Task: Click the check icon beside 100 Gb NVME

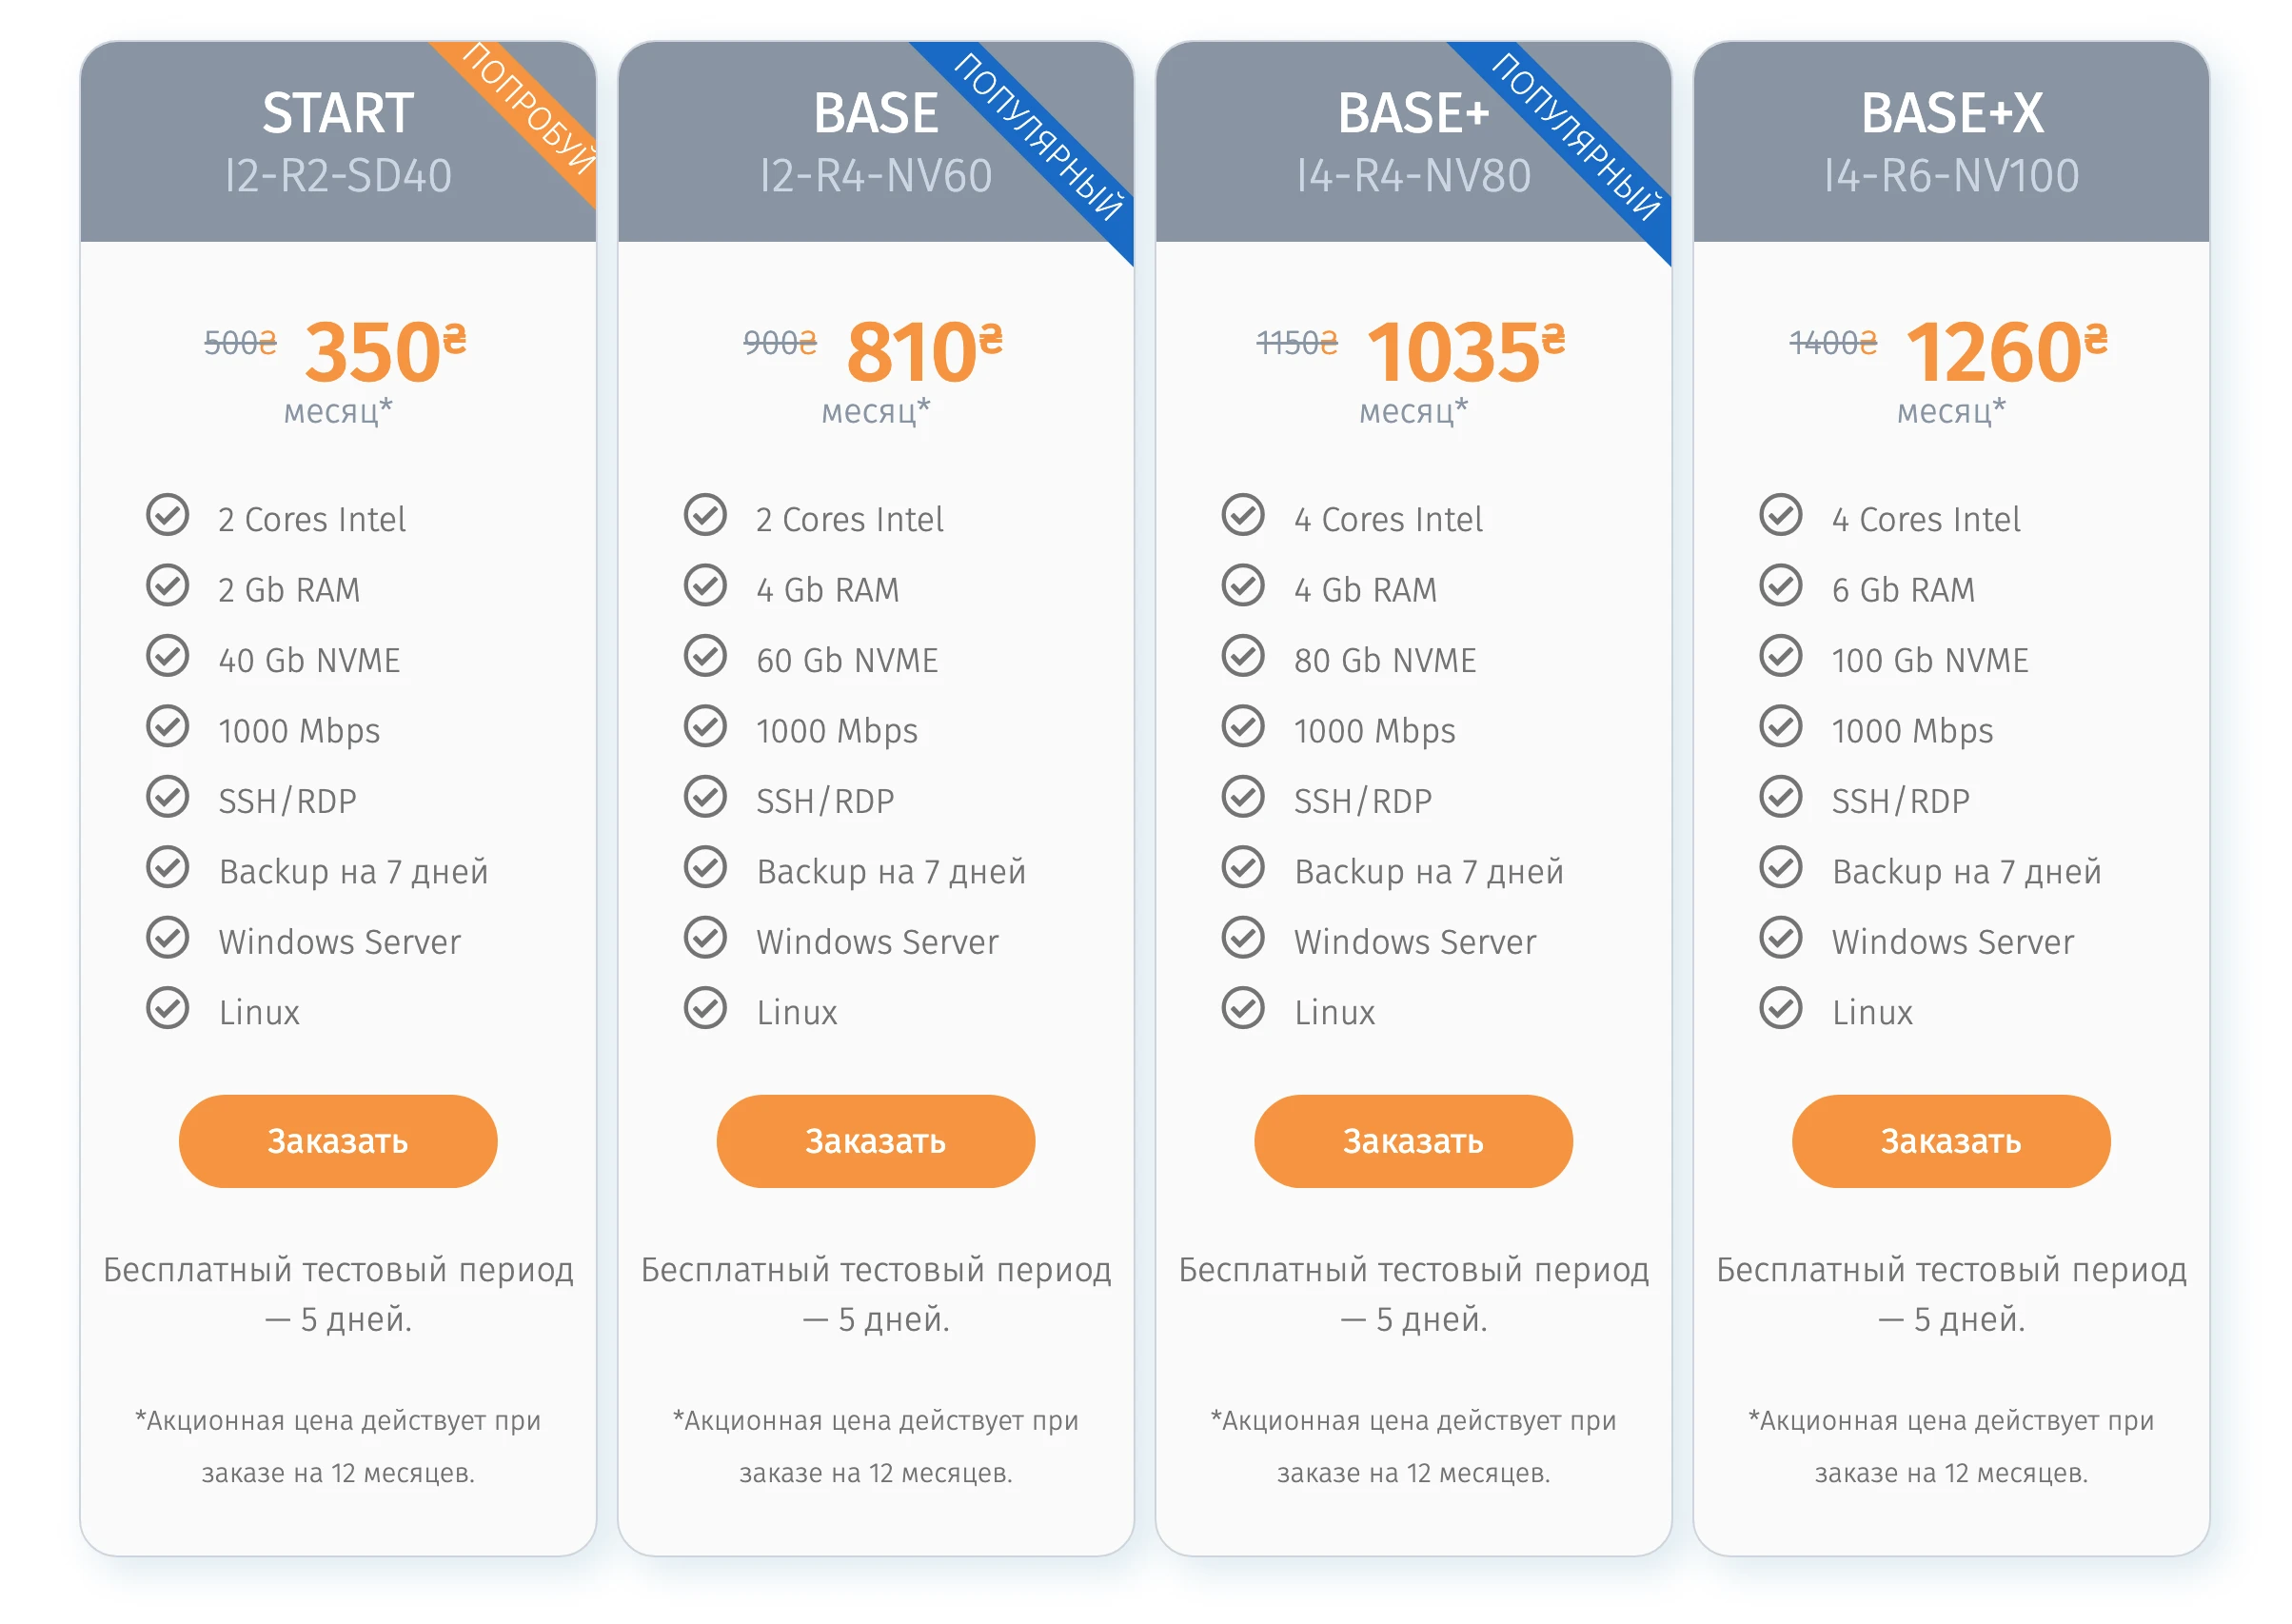Action: point(1780,657)
